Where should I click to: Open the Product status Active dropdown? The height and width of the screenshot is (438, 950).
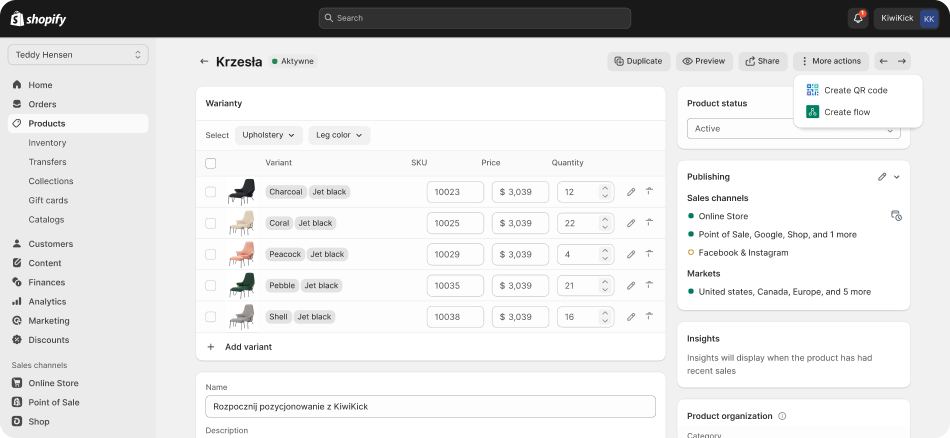pos(794,128)
